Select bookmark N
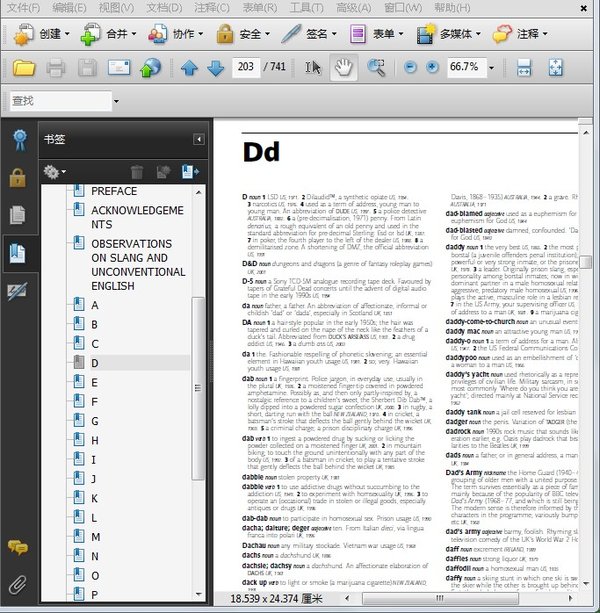600x613 pixels. pyautogui.click(x=95, y=556)
